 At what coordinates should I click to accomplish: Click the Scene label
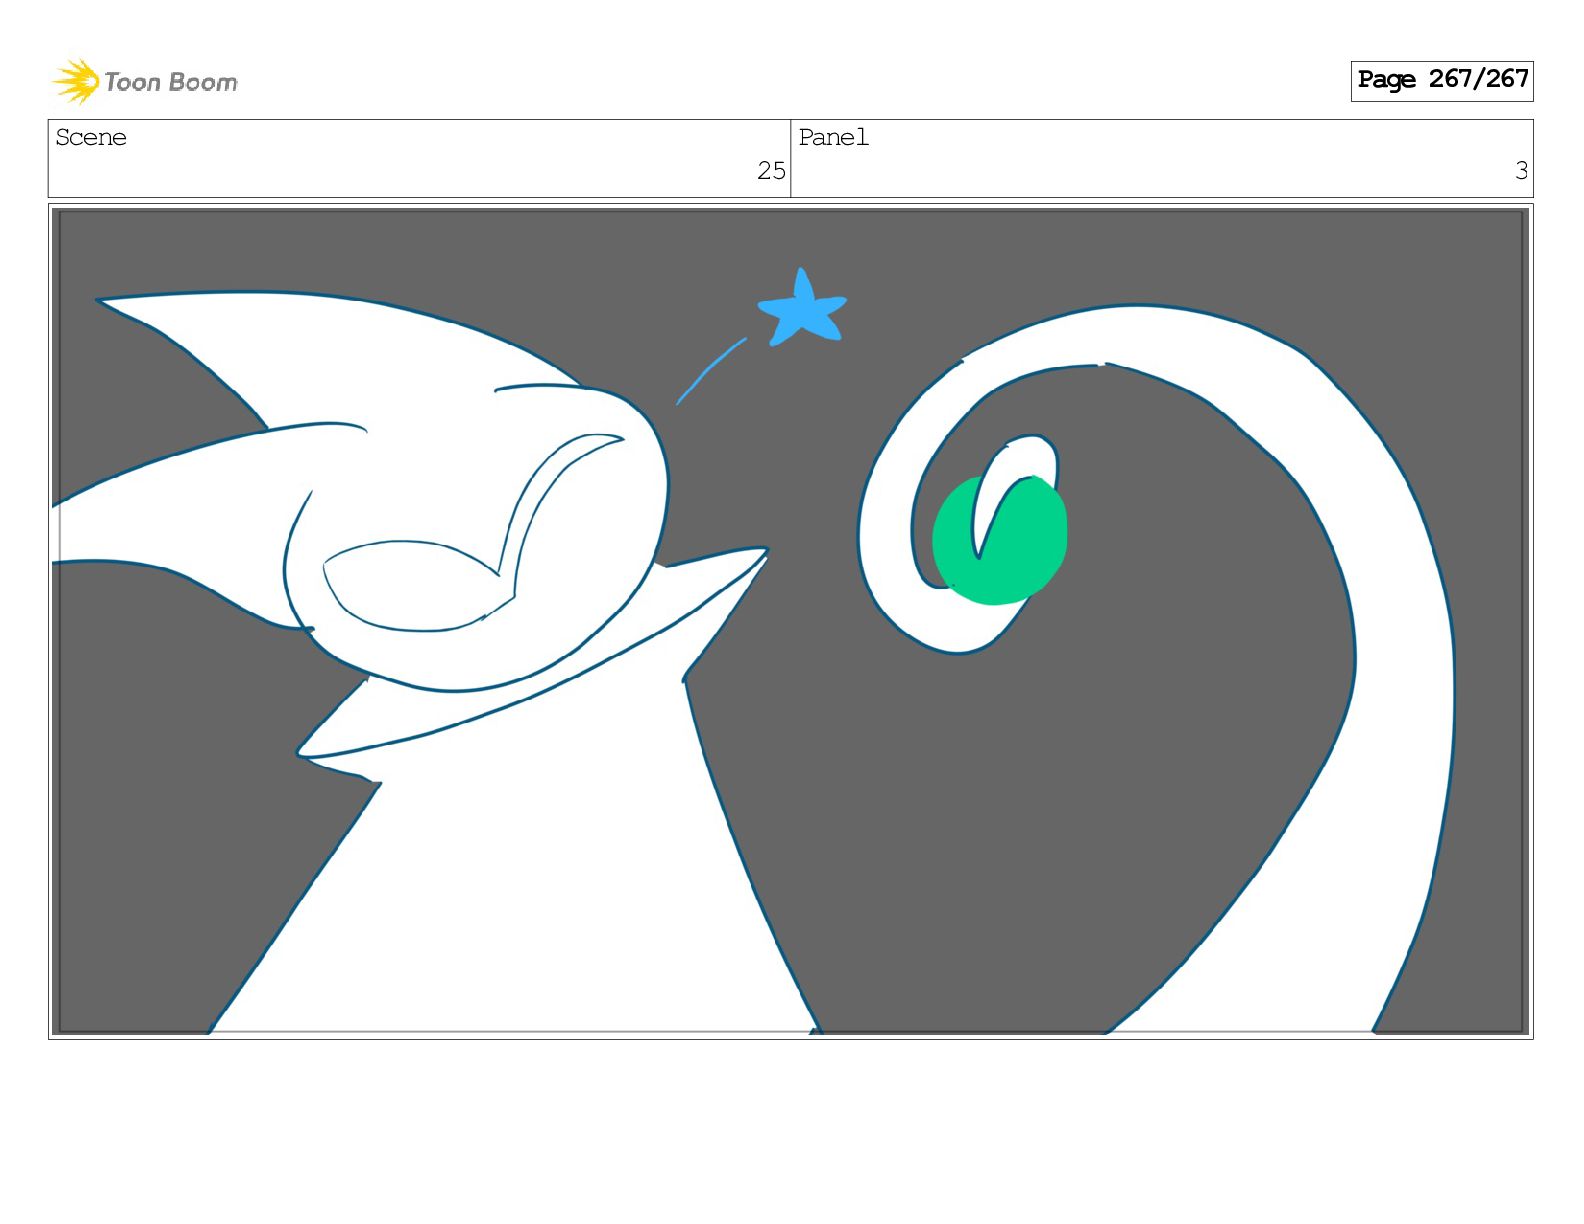(x=91, y=138)
